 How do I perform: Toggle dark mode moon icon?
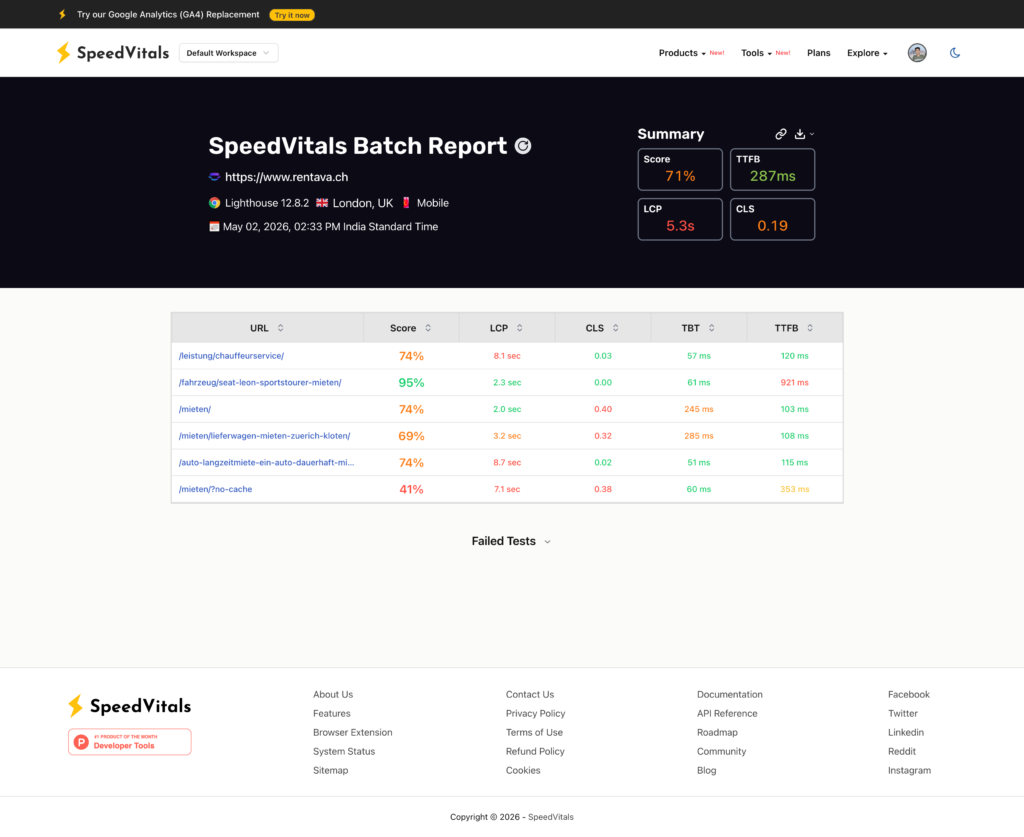955,53
